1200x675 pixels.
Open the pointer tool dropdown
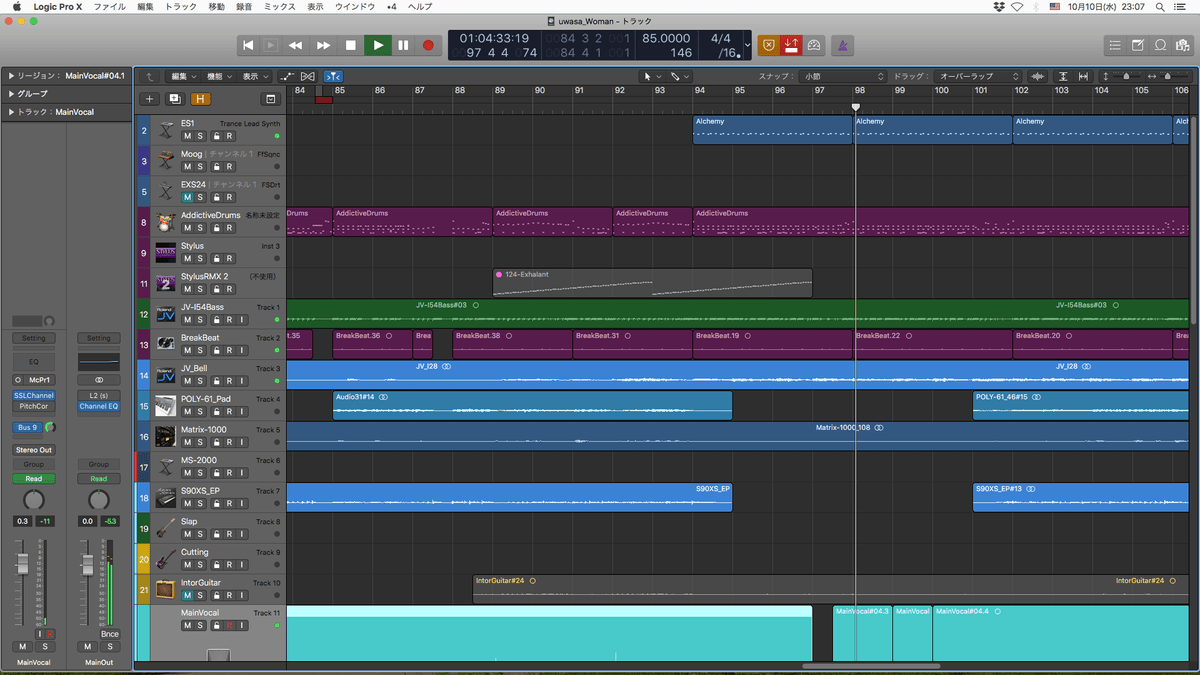[652, 76]
